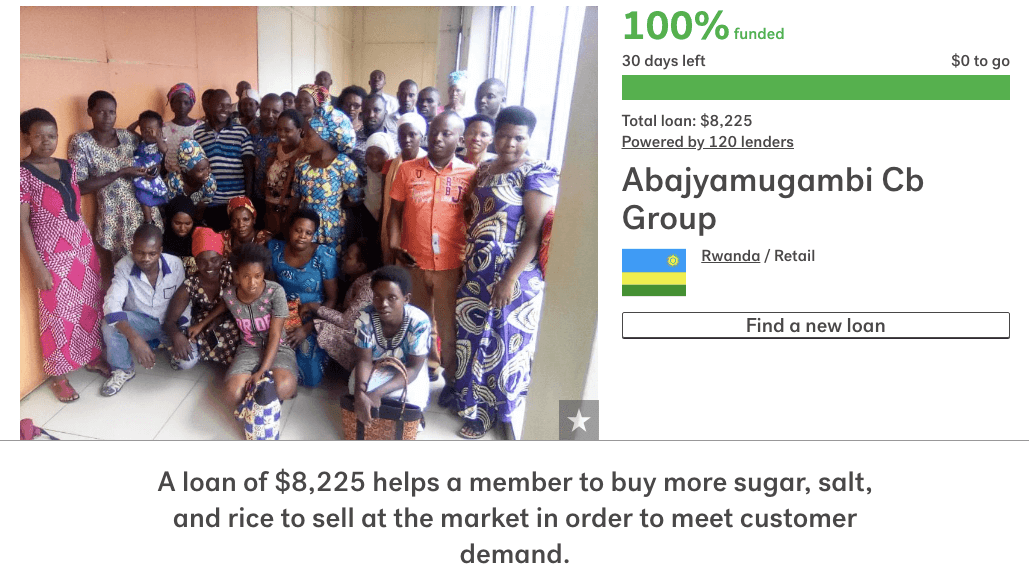Click the woven basket in the photo
The height and width of the screenshot is (576, 1029).
coord(382,407)
